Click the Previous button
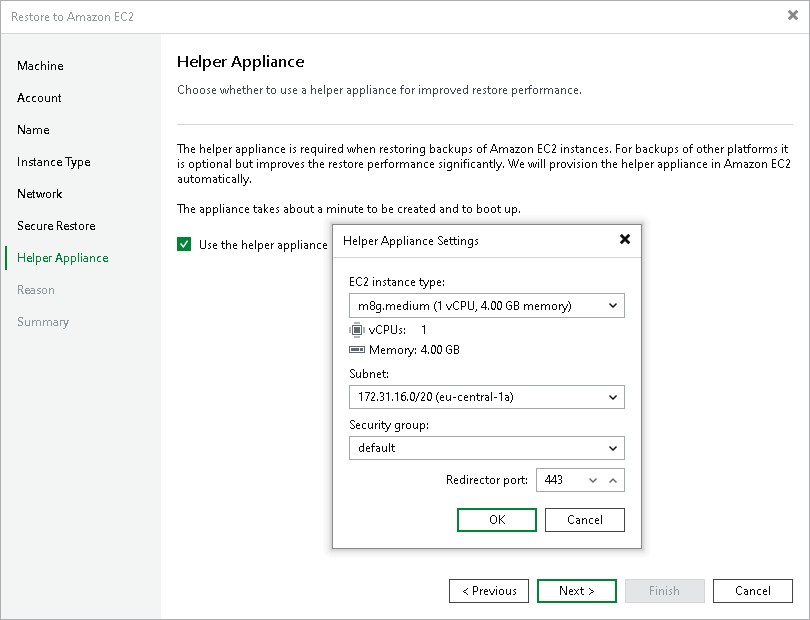The width and height of the screenshot is (810, 620). click(489, 591)
